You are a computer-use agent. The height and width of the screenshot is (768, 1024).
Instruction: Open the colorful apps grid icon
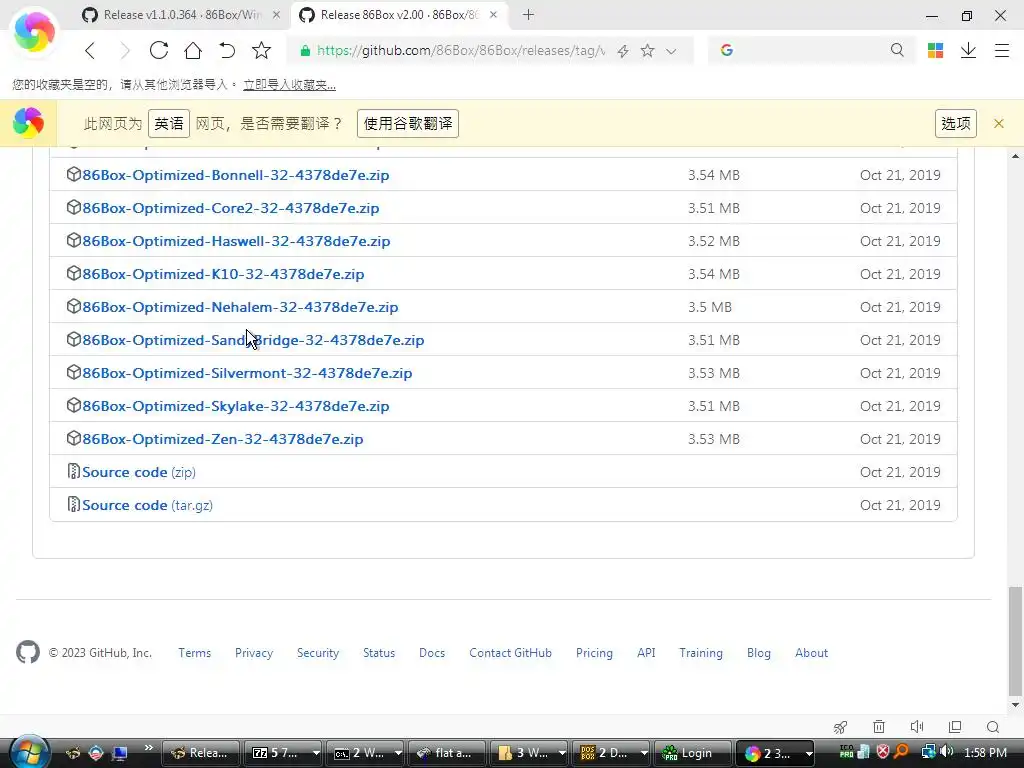pyautogui.click(x=935, y=50)
